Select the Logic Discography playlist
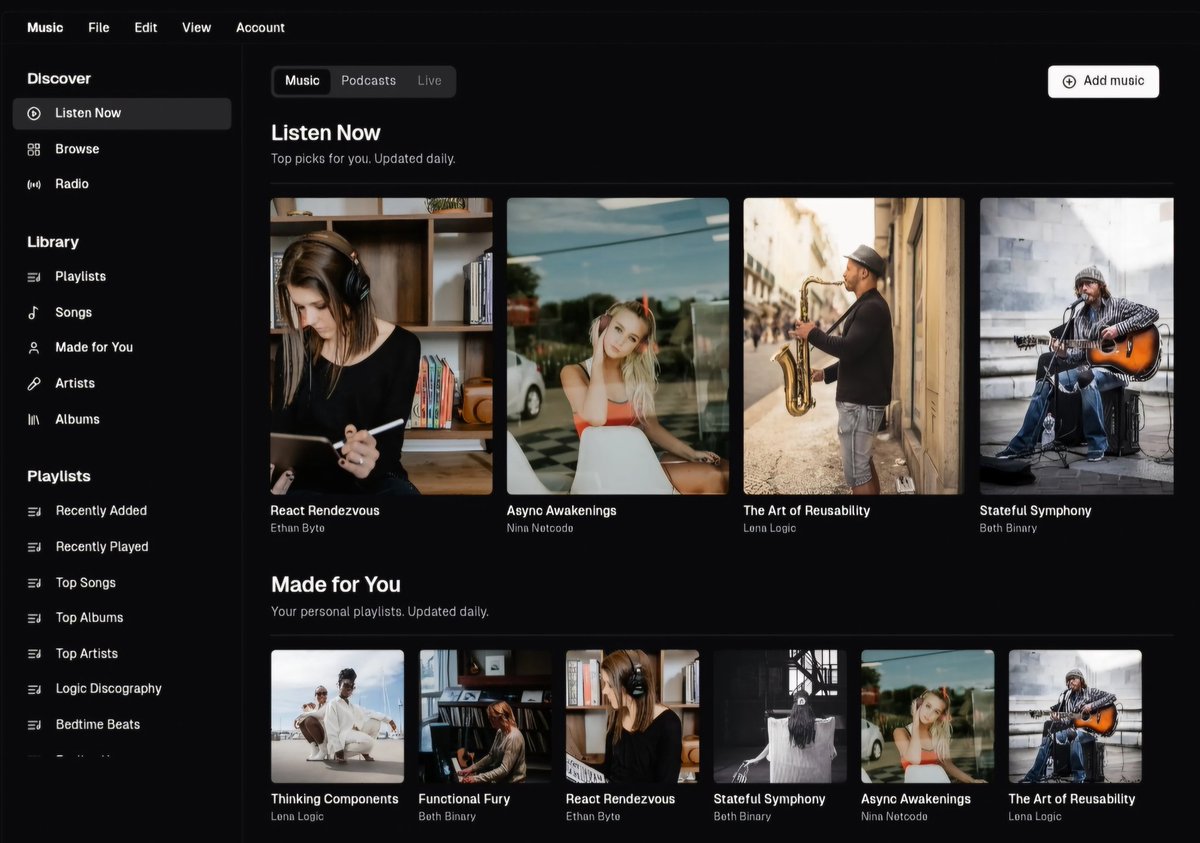1200x843 pixels. (122, 689)
